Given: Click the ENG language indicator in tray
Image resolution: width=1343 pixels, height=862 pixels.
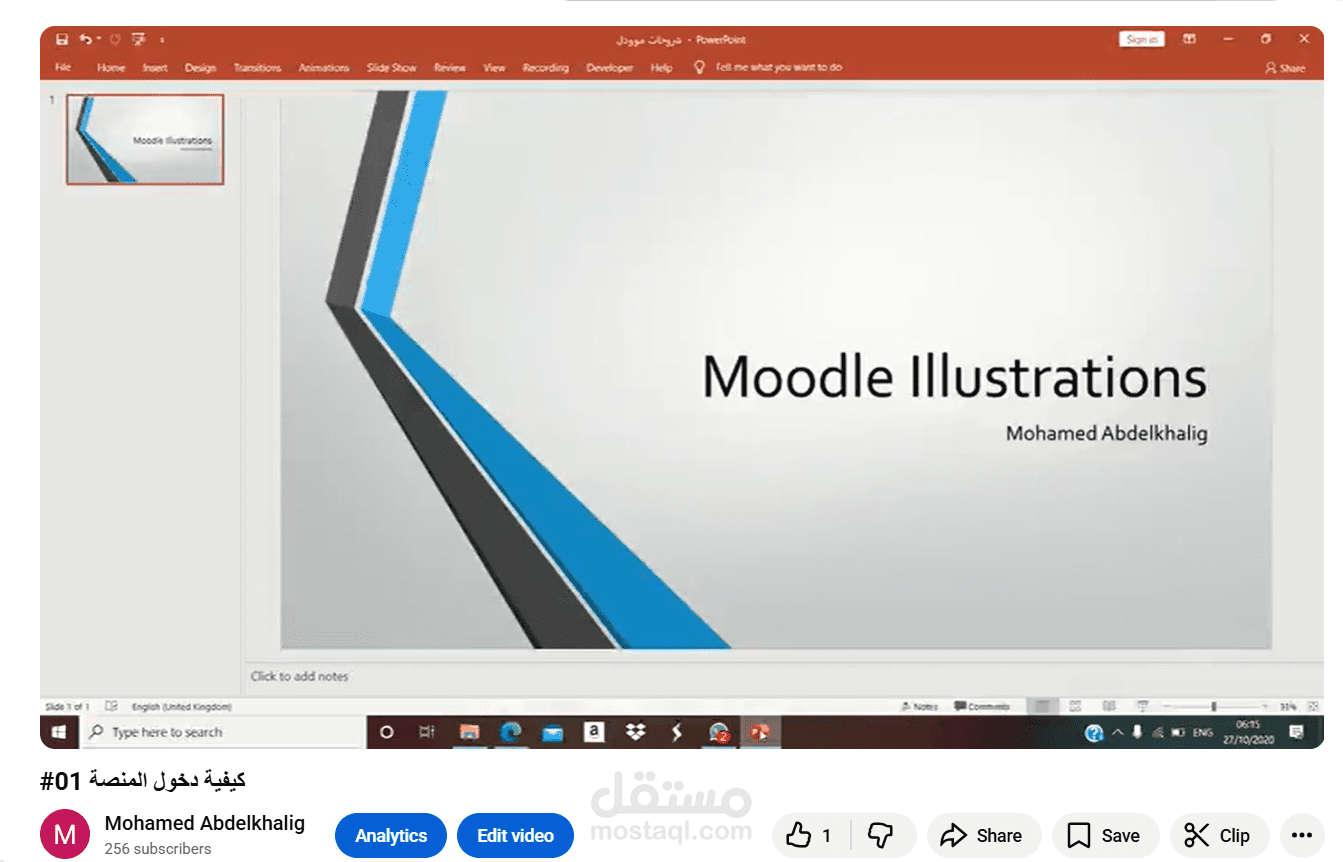Looking at the screenshot, I should [1203, 732].
